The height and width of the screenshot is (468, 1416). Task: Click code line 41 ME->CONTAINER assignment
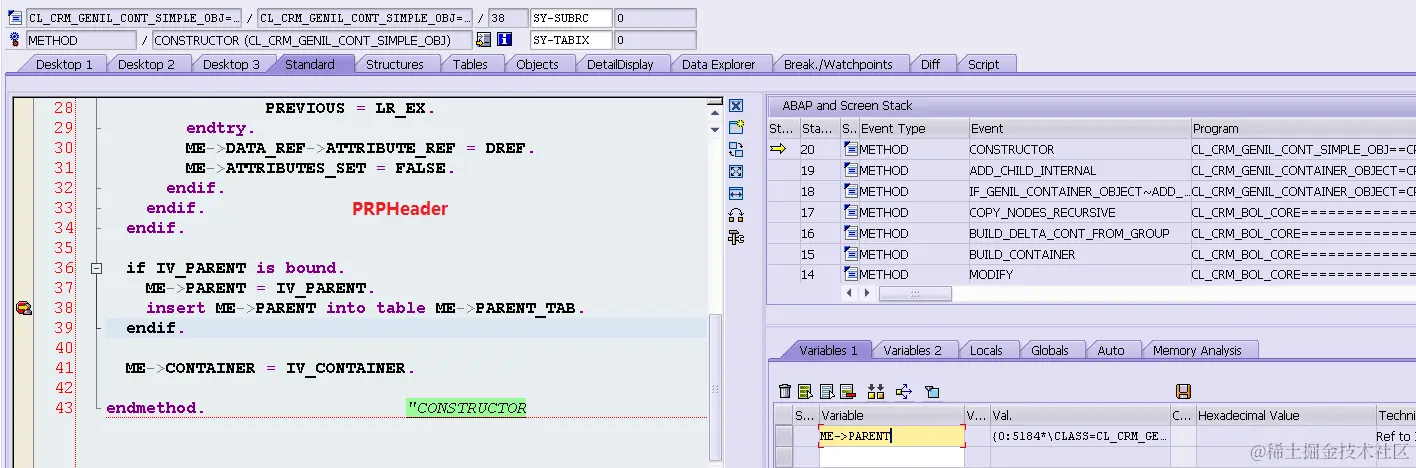coord(270,368)
